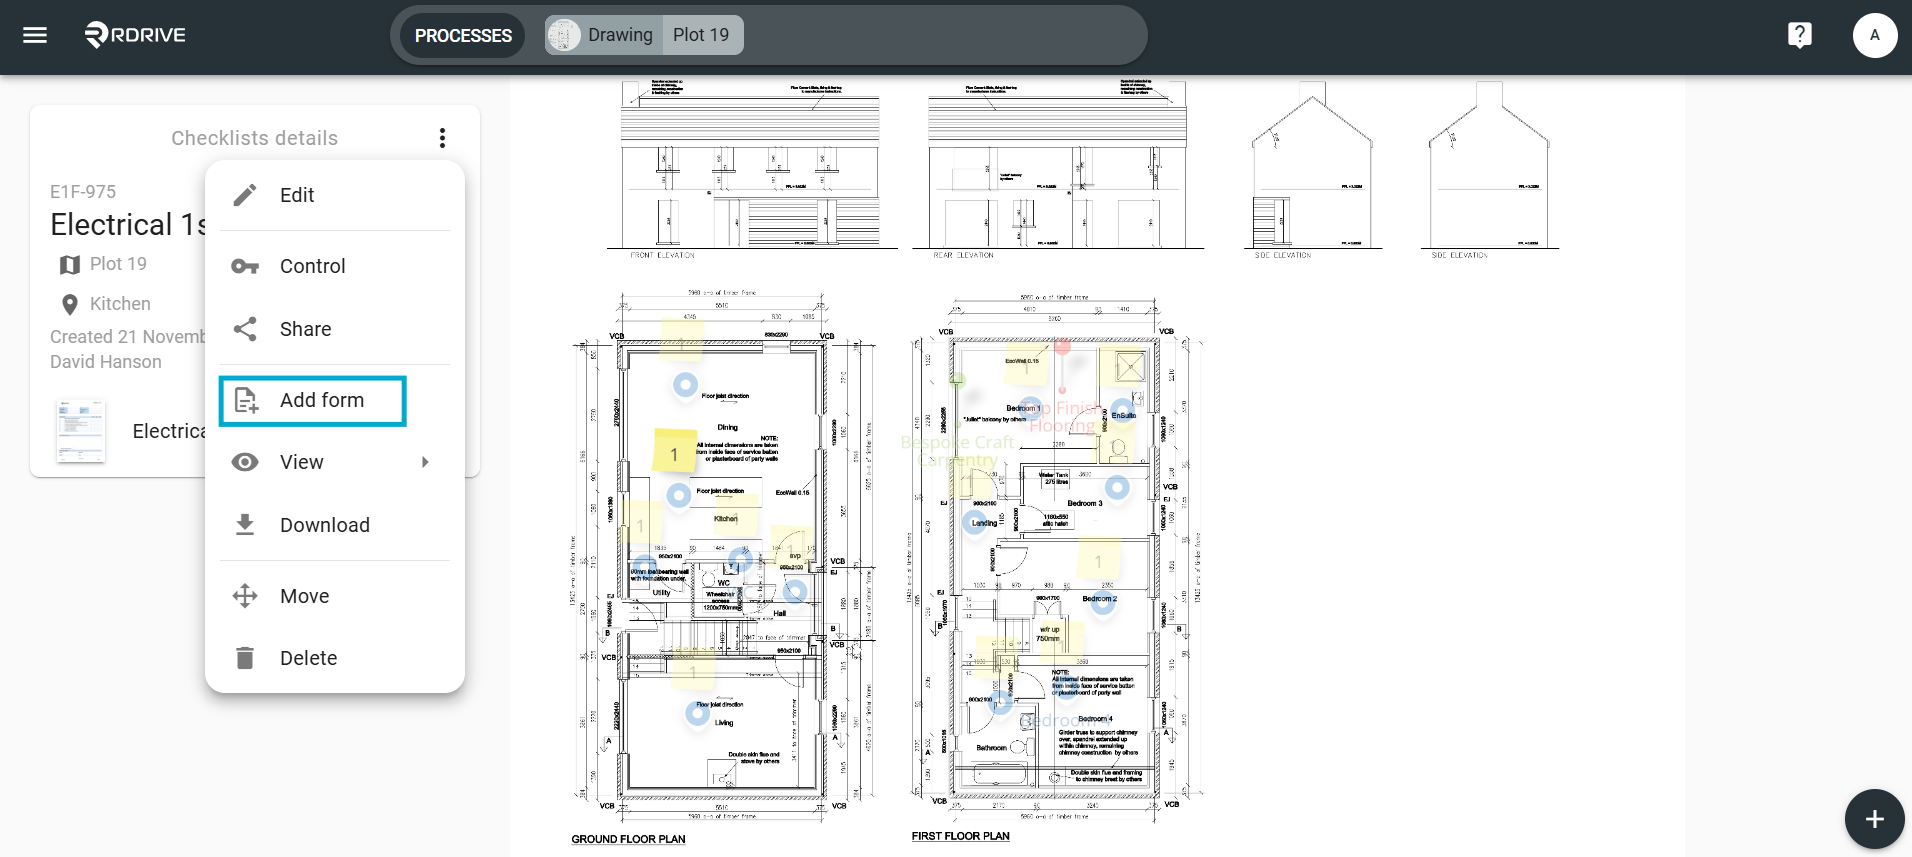Click the location pin beside Kitchen
1912x857 pixels.
69,304
